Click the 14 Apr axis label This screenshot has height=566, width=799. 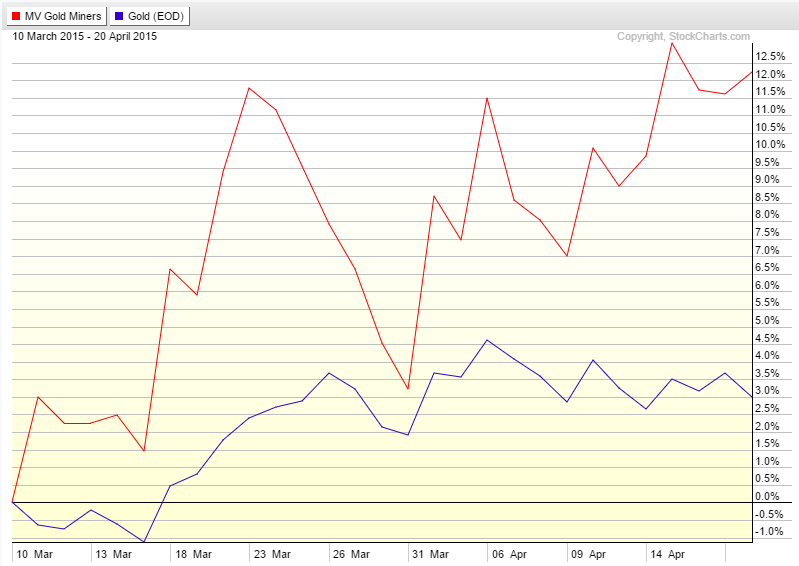(668, 554)
